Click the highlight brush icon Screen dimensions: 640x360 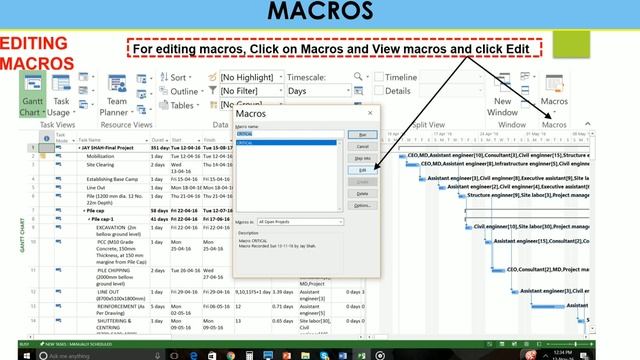click(212, 77)
